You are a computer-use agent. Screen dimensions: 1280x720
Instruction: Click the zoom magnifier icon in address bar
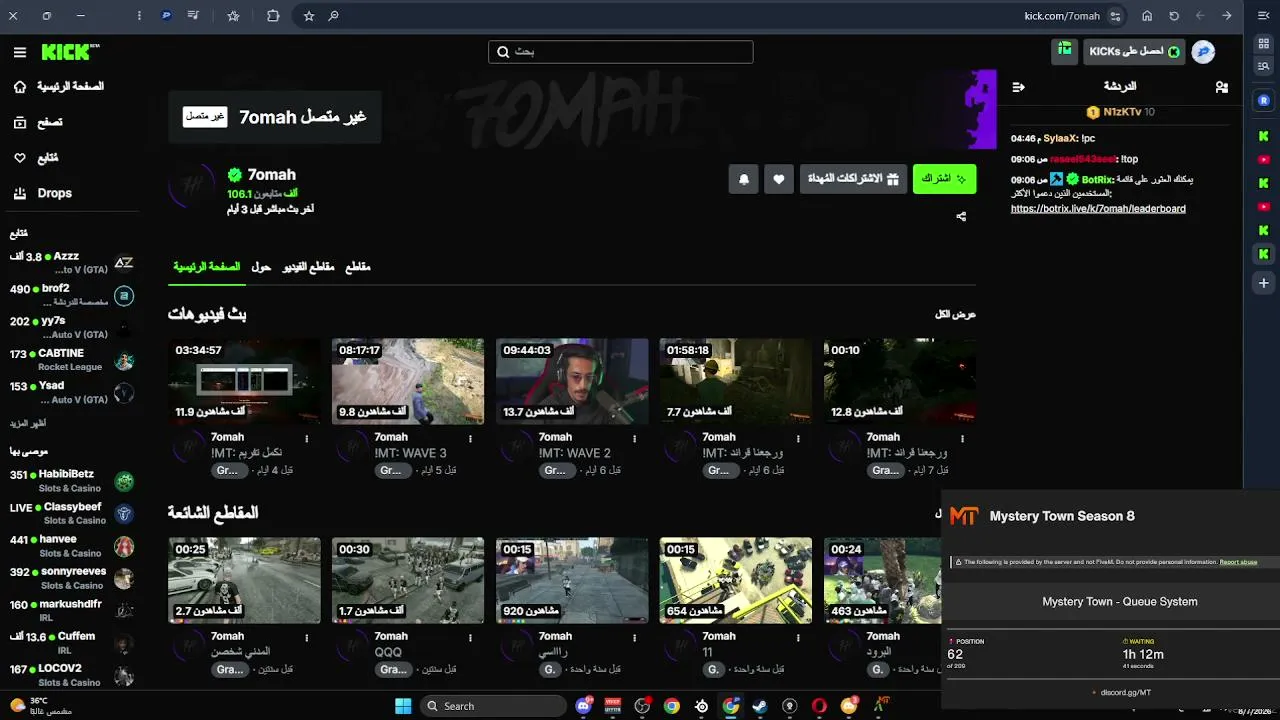(333, 16)
